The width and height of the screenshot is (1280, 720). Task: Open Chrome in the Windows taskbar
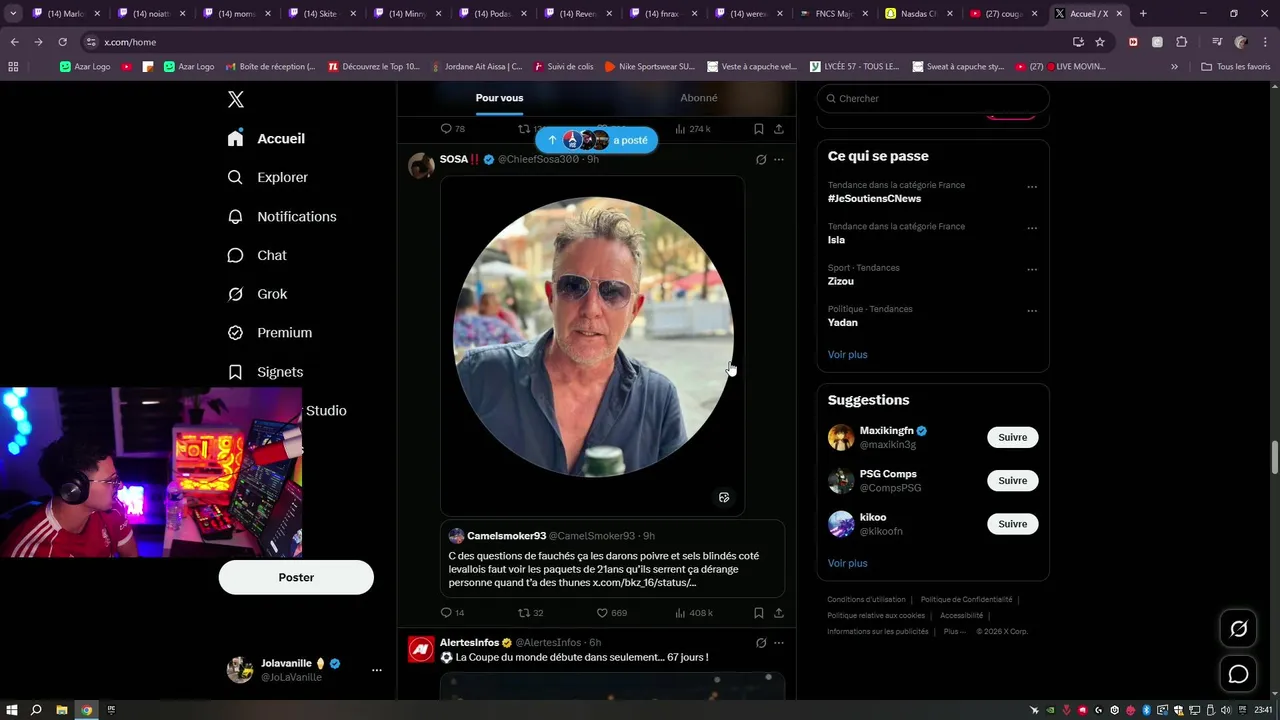tap(87, 710)
